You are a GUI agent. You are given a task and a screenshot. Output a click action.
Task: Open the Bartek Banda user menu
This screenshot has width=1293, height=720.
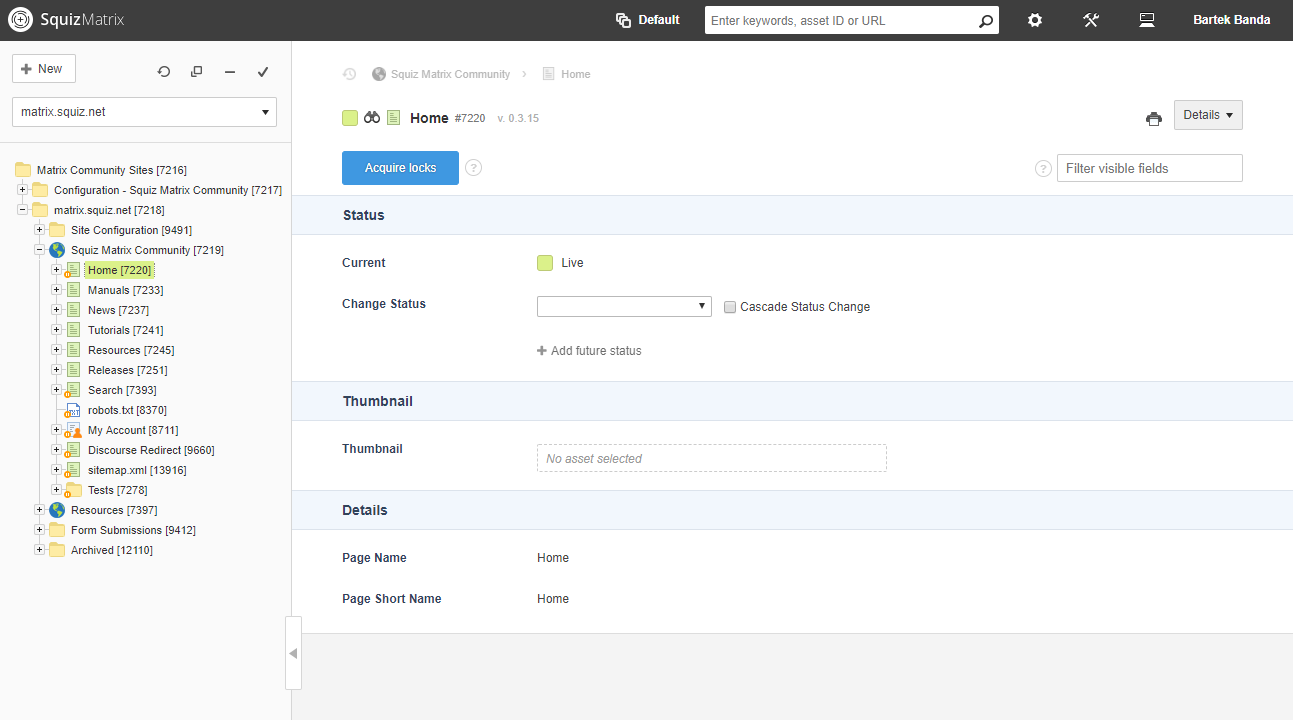coord(1232,20)
